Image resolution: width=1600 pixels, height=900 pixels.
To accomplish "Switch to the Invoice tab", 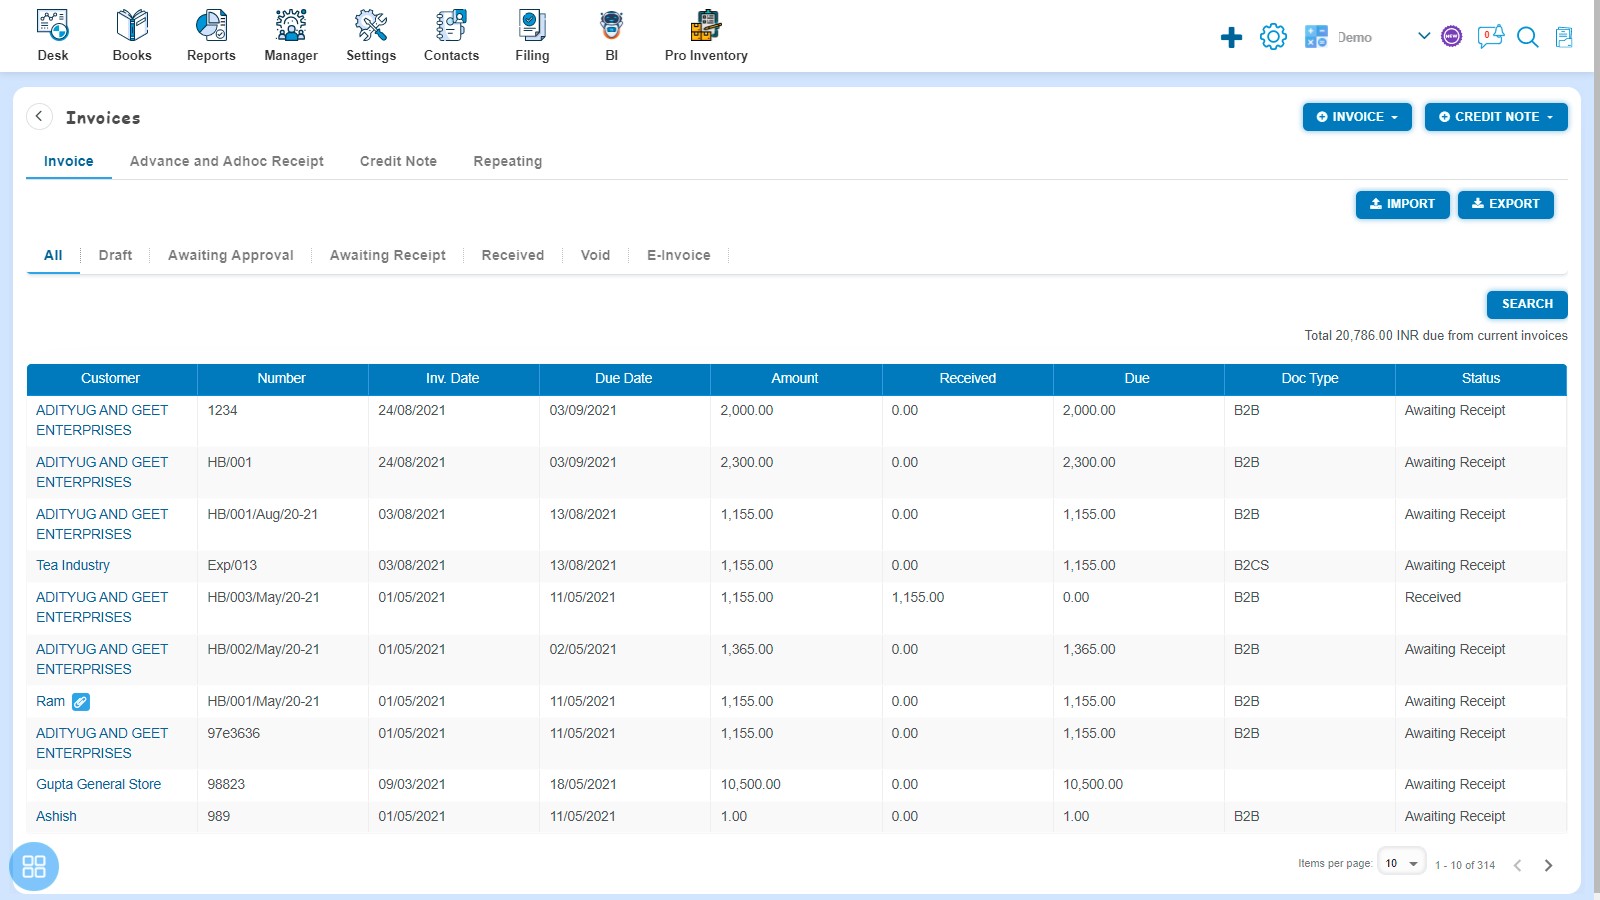I will click(x=68, y=161).
